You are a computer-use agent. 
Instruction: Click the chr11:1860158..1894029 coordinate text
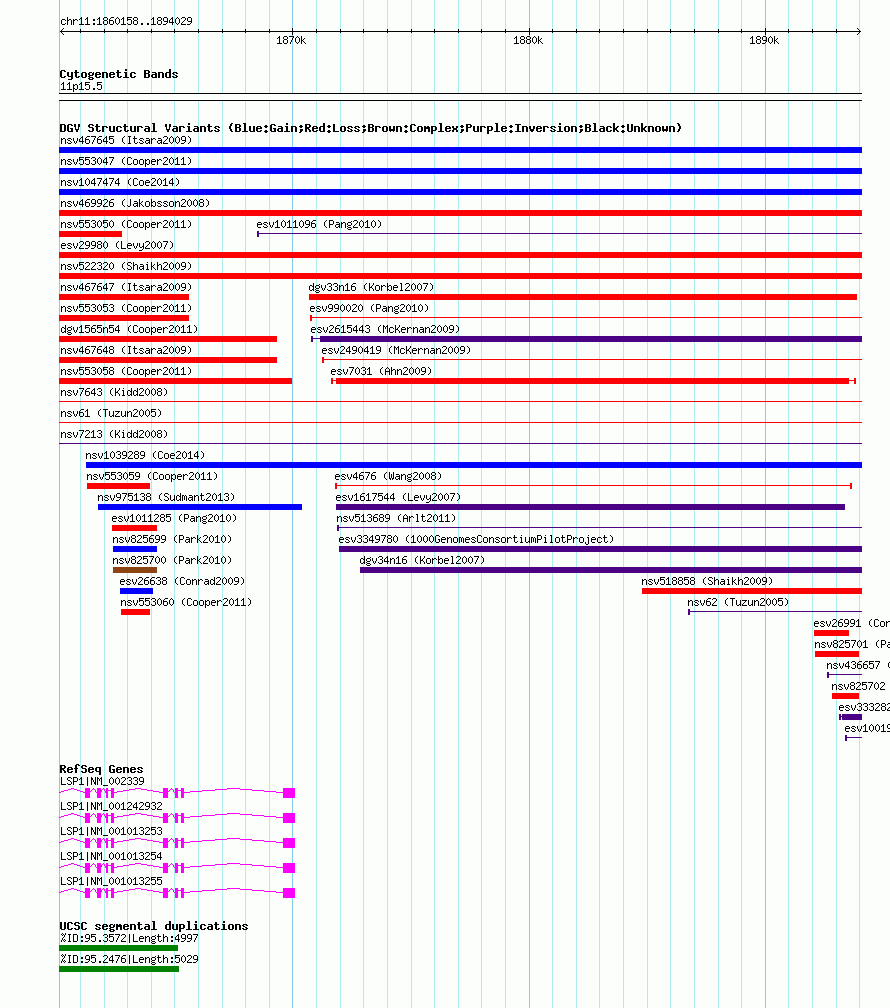pos(126,21)
